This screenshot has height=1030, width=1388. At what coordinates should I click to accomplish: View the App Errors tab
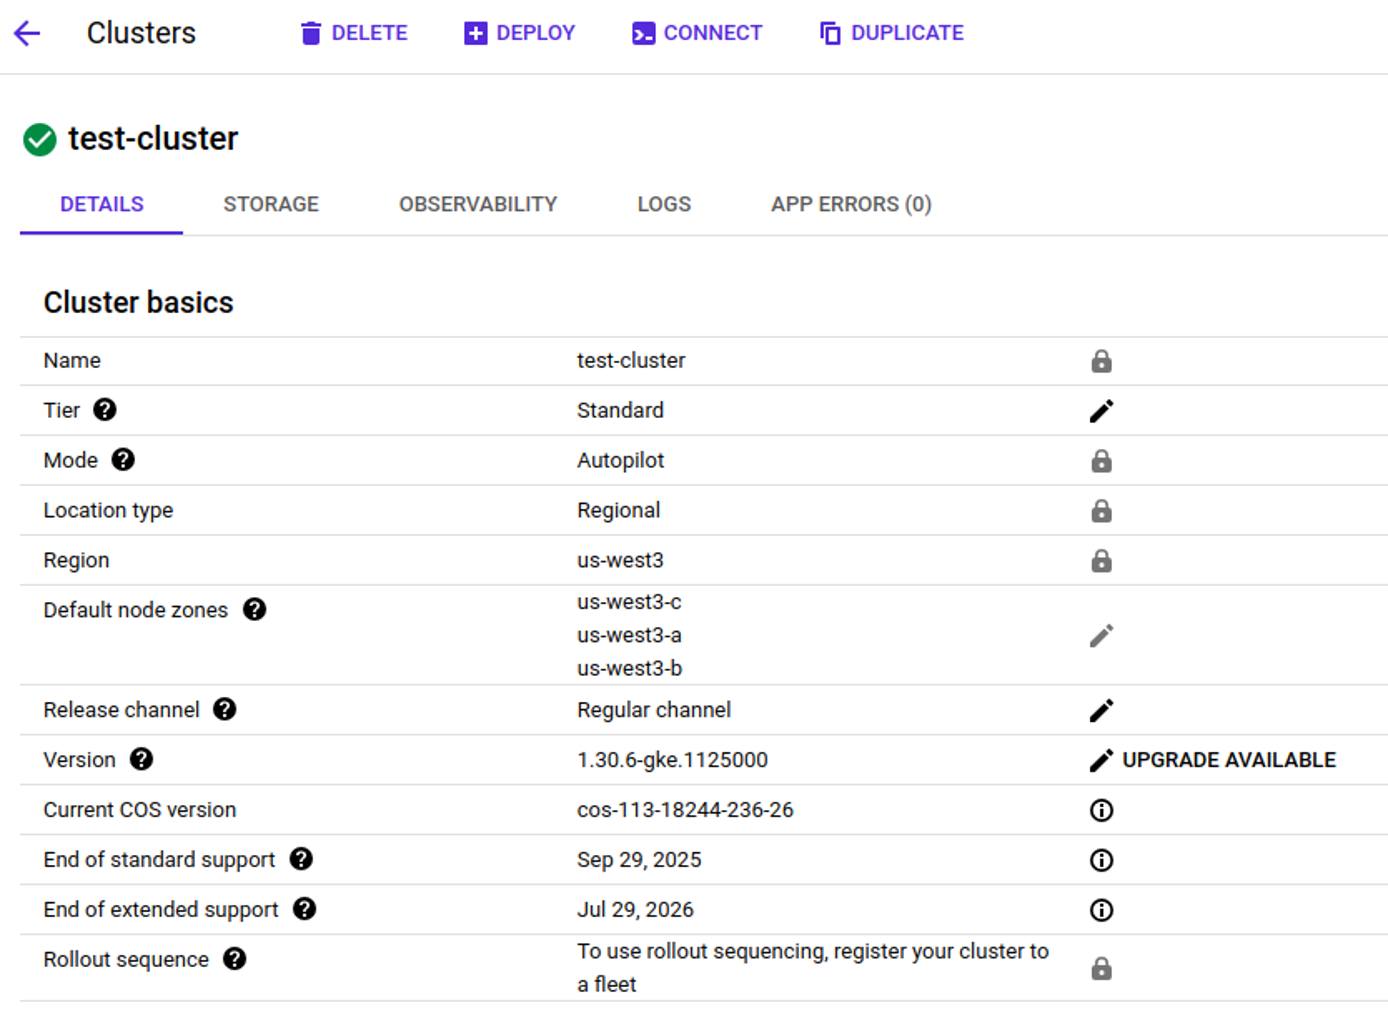point(850,204)
